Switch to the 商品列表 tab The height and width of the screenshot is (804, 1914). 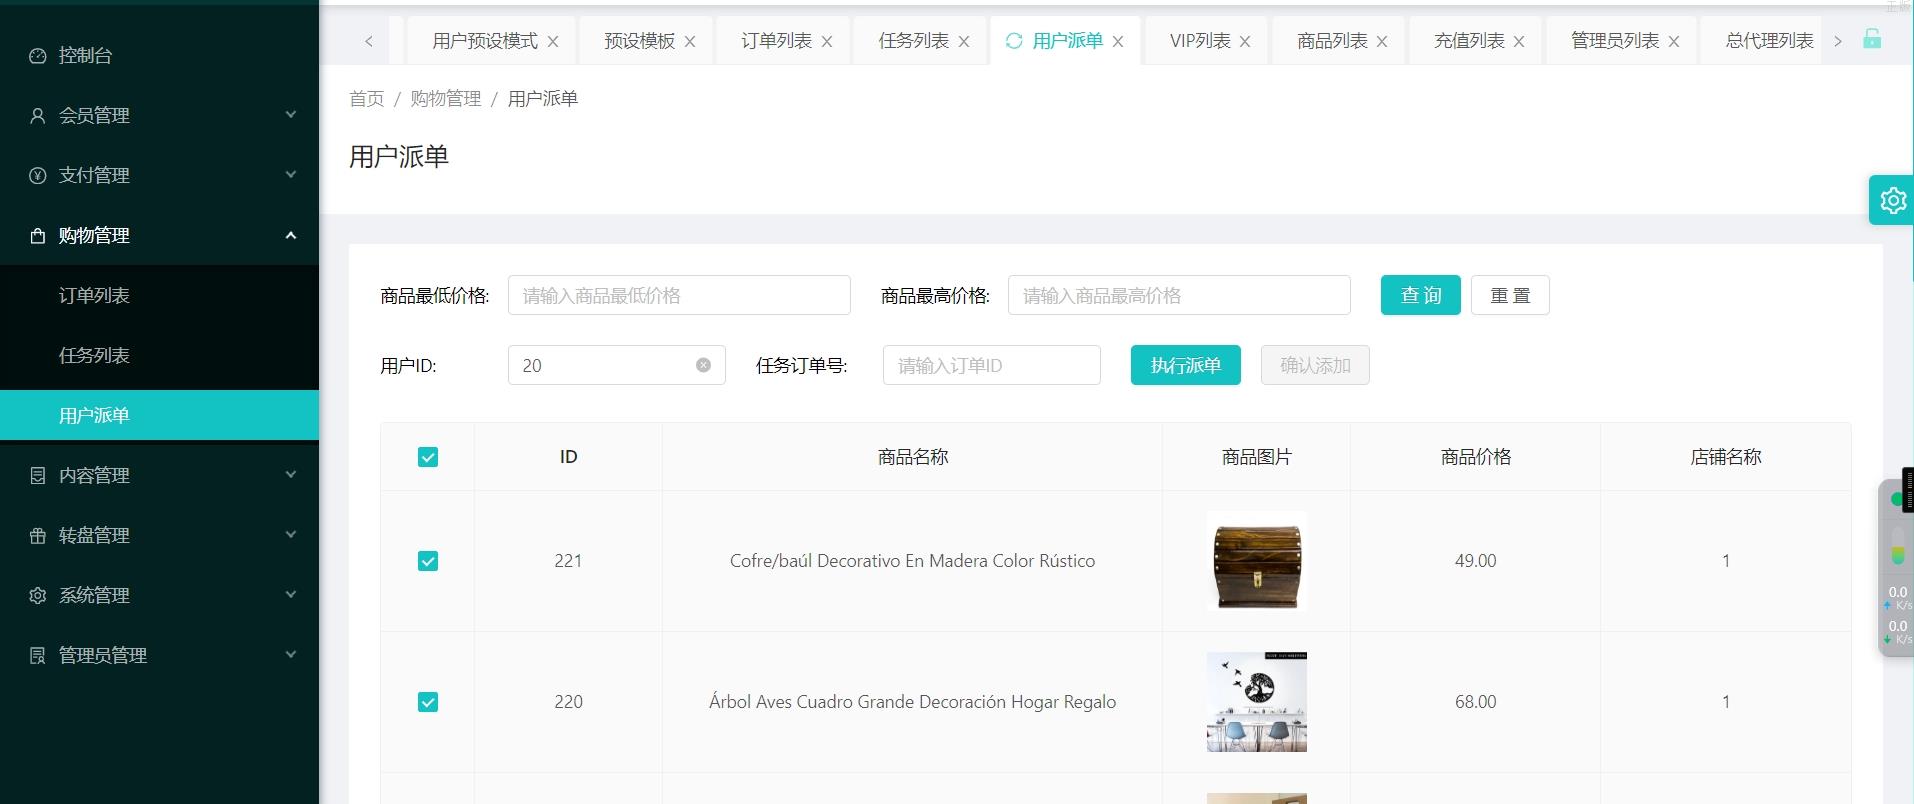(x=1331, y=41)
